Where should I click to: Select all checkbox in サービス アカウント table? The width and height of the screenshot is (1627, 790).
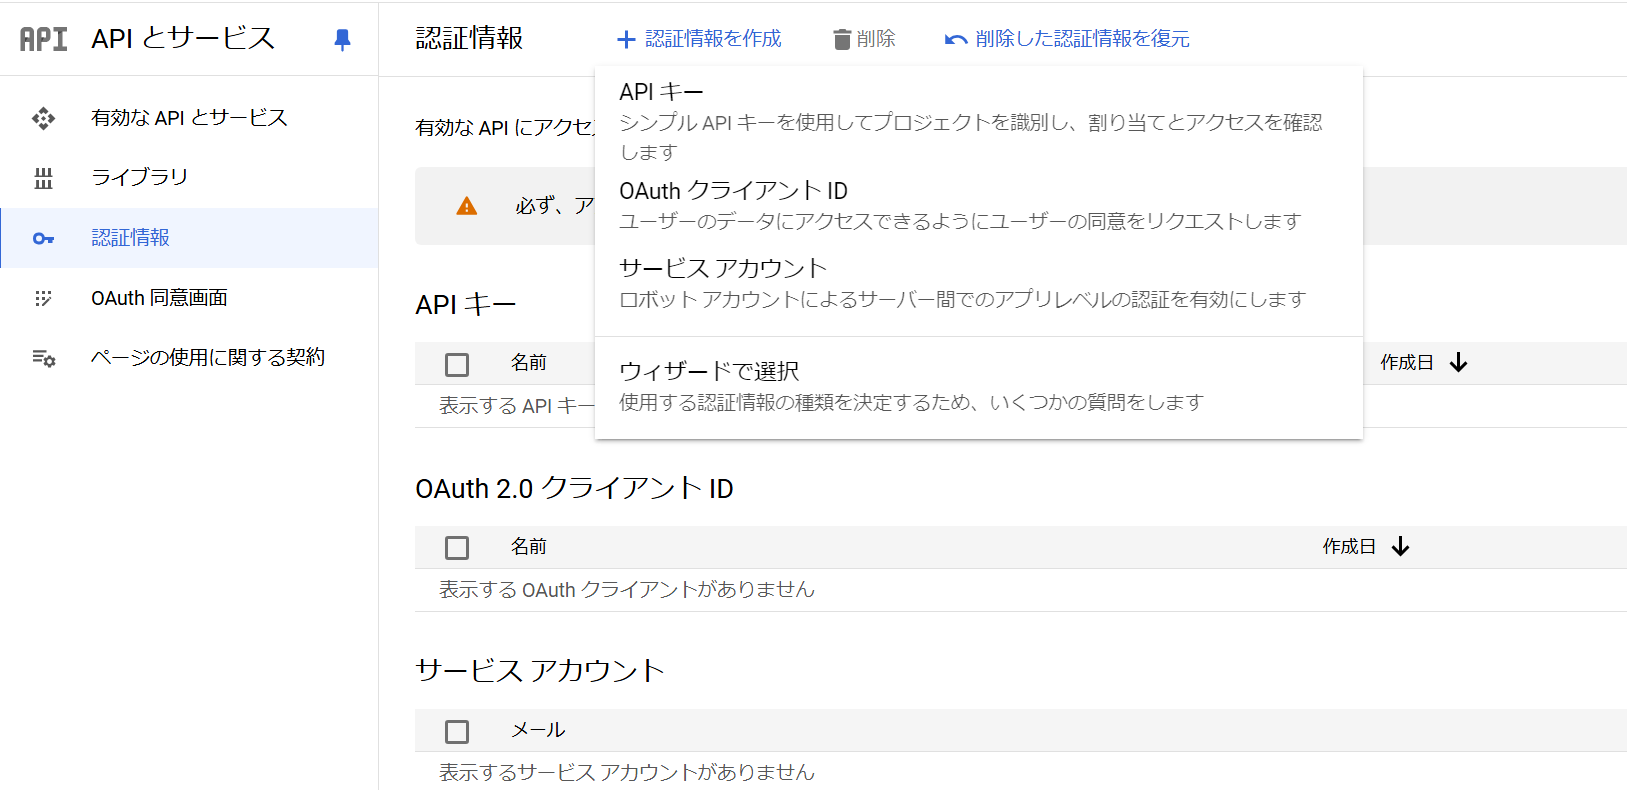tap(457, 732)
